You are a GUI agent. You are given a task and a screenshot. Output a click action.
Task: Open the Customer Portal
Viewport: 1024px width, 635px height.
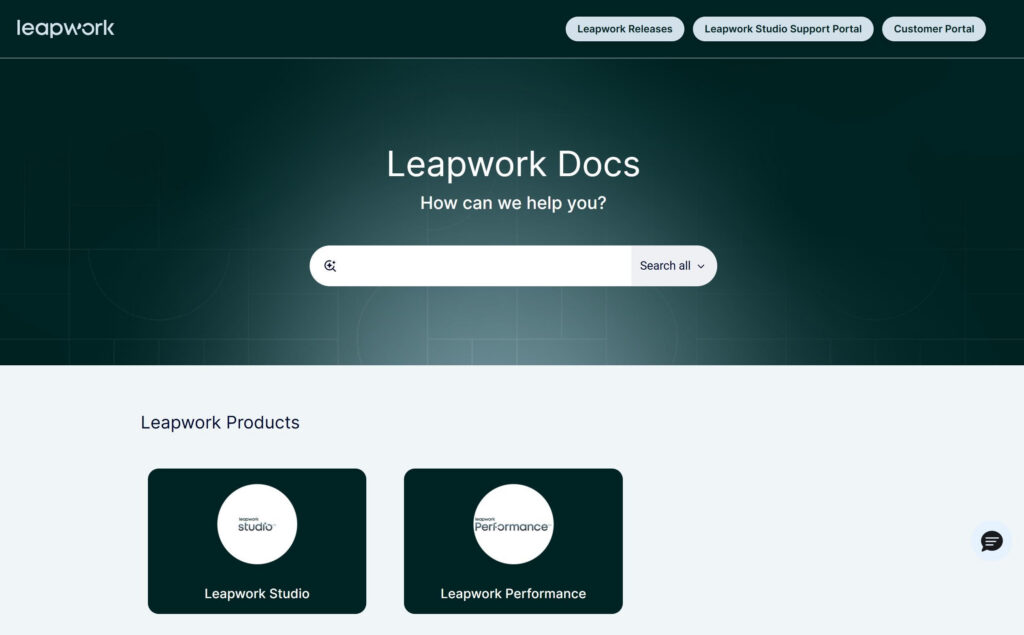coord(934,29)
